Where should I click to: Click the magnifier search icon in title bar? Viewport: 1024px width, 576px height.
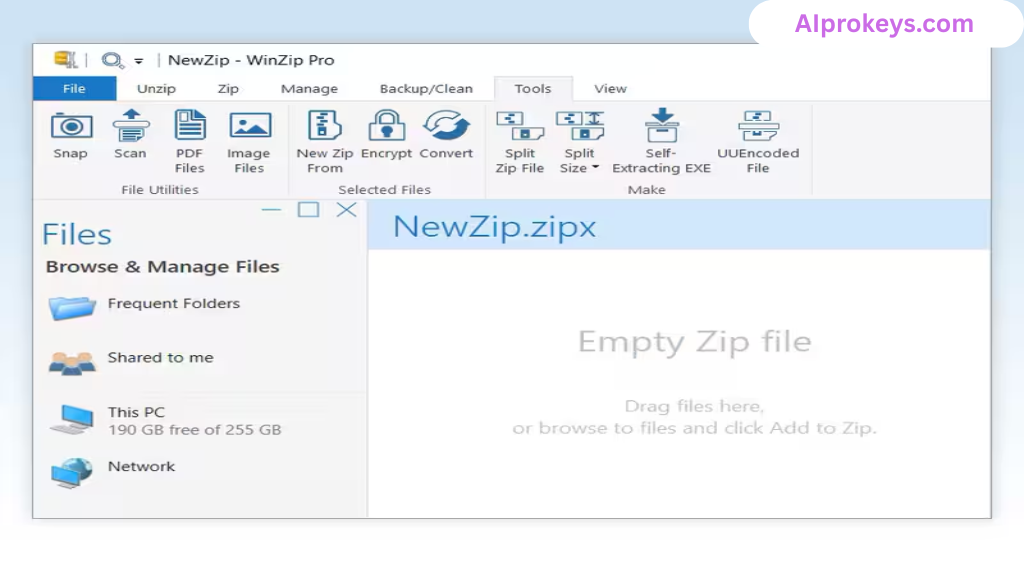(112, 60)
